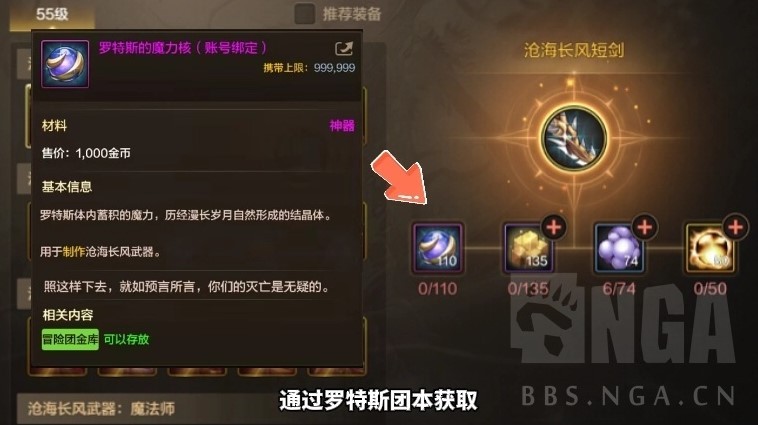This screenshot has height=425, width=758.
Task: Select the purple cluster material requiring 74
Action: (x=619, y=247)
